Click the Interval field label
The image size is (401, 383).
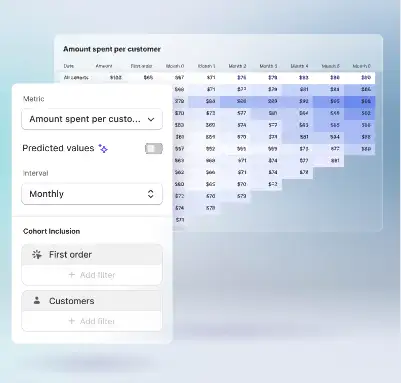pos(35,173)
